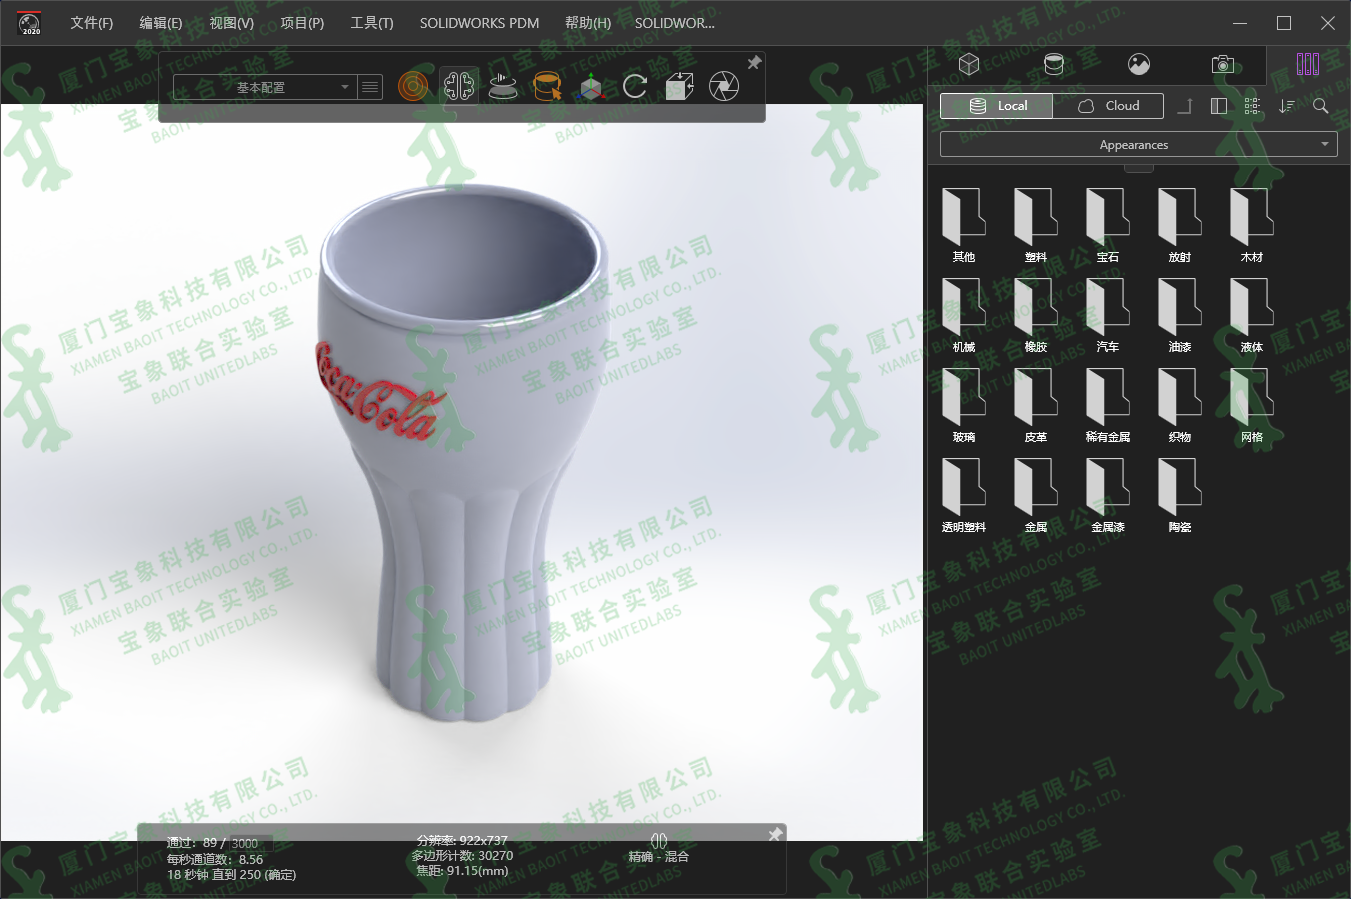
Task: Open the 宝石 appearance folder
Action: [1108, 225]
